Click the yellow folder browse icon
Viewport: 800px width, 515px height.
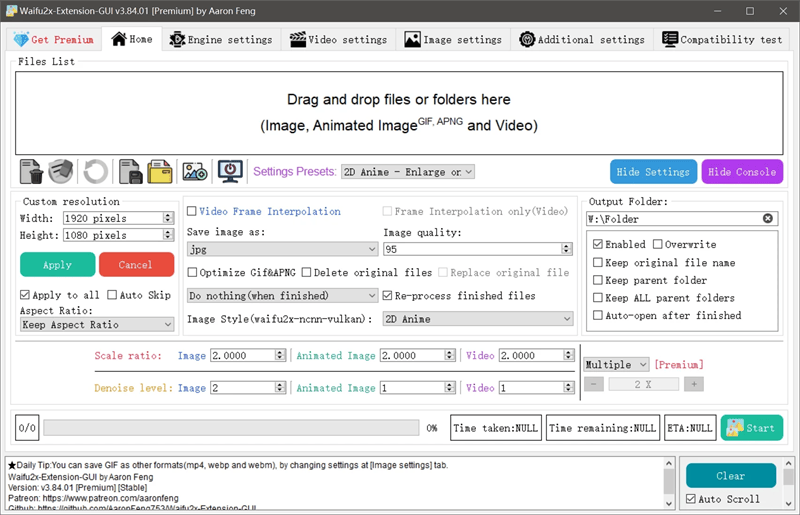tap(160, 172)
